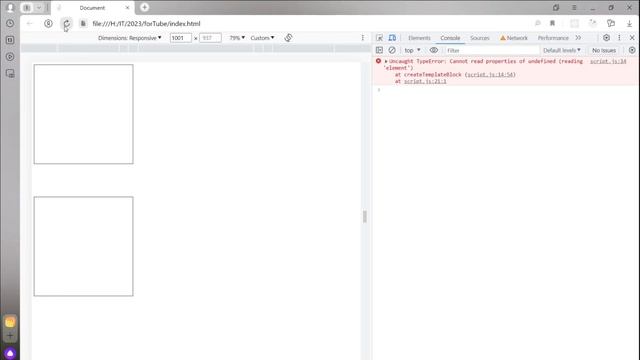Toggle the device toolbar emulation
The height and width of the screenshot is (360, 640).
[x=392, y=38]
